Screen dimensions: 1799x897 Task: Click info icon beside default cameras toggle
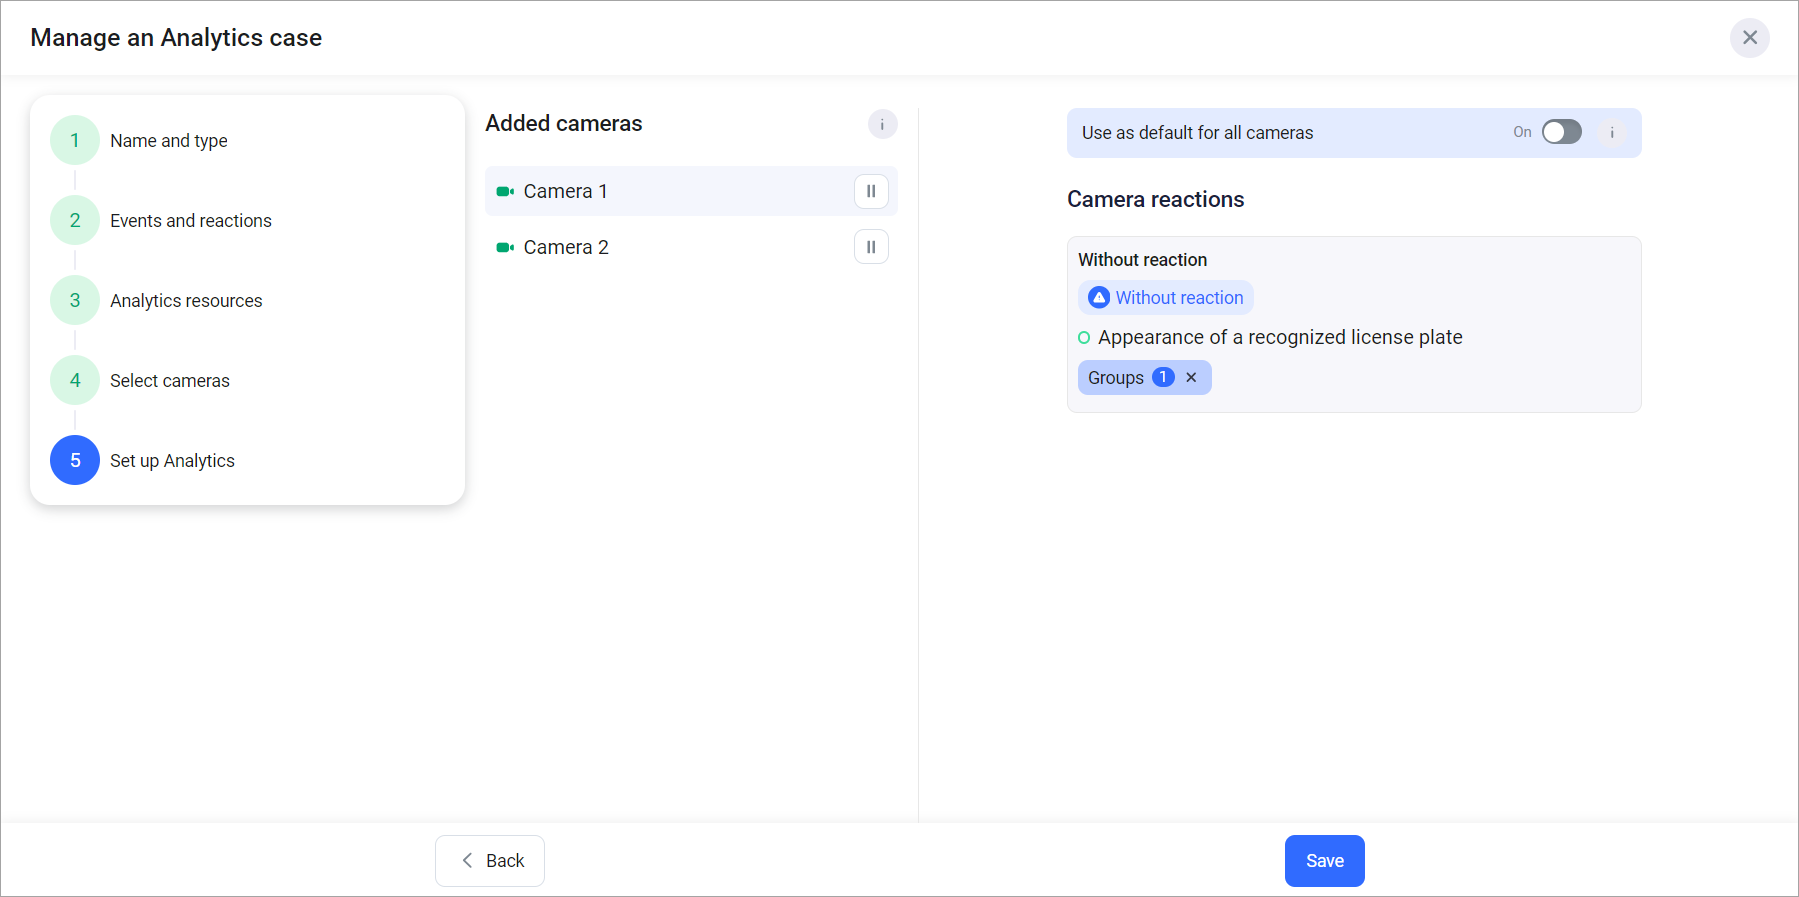1612,133
